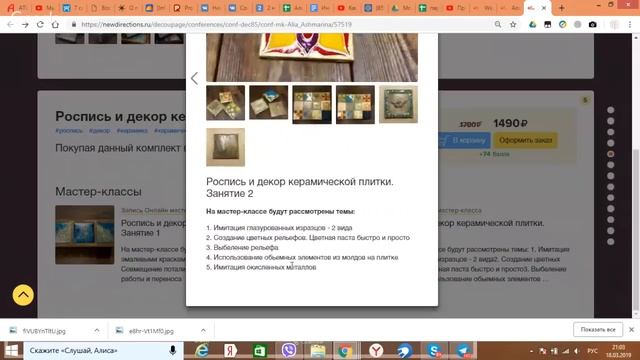Bookmark this page with the star icon
640x360 pixels.
[x=513, y=24]
